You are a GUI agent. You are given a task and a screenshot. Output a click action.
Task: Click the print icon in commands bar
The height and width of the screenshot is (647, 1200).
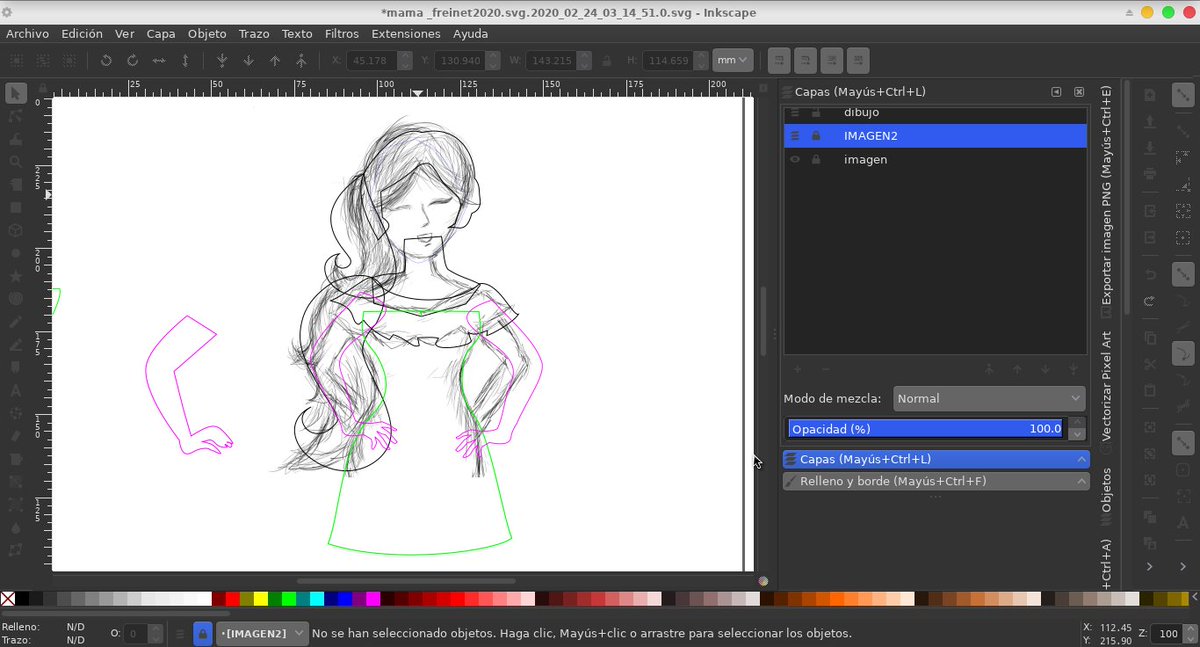[x=1150, y=173]
